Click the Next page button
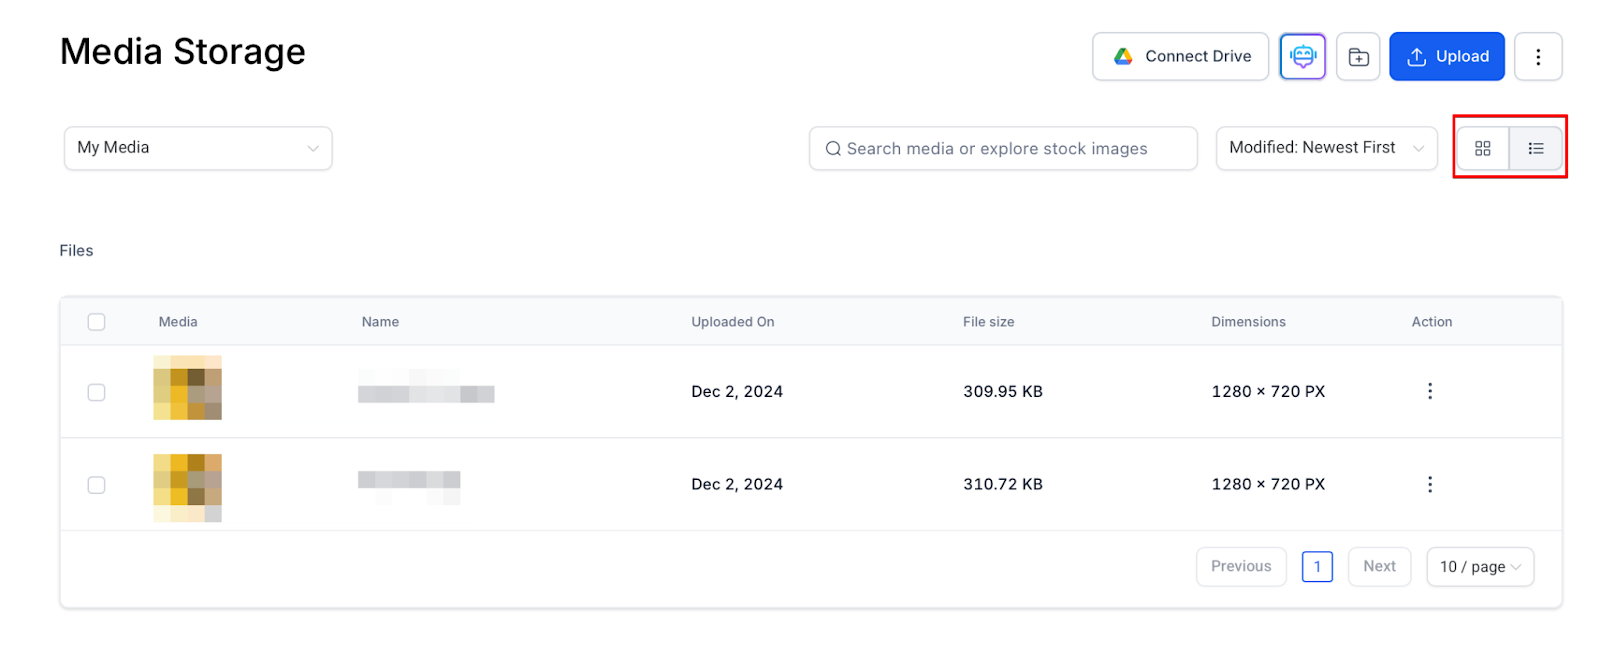Screen dimensions: 1600x659 (1379, 567)
